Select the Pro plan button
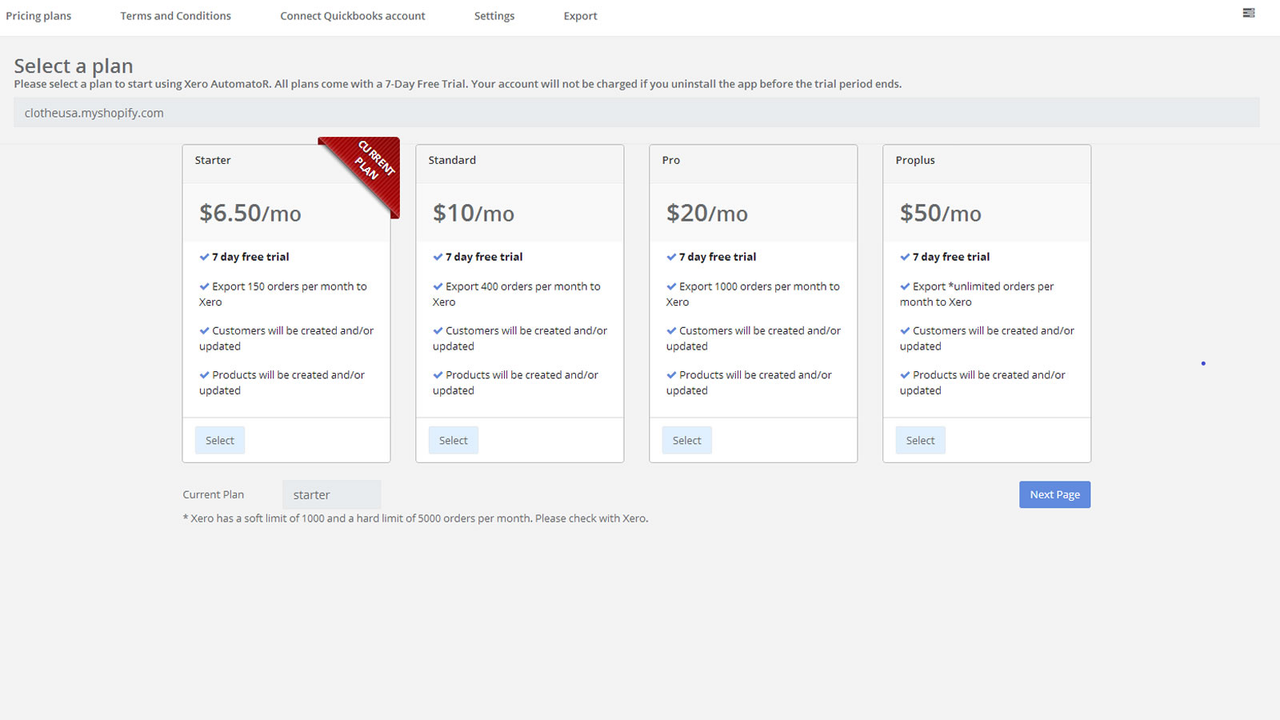The image size is (1280, 720). click(687, 440)
